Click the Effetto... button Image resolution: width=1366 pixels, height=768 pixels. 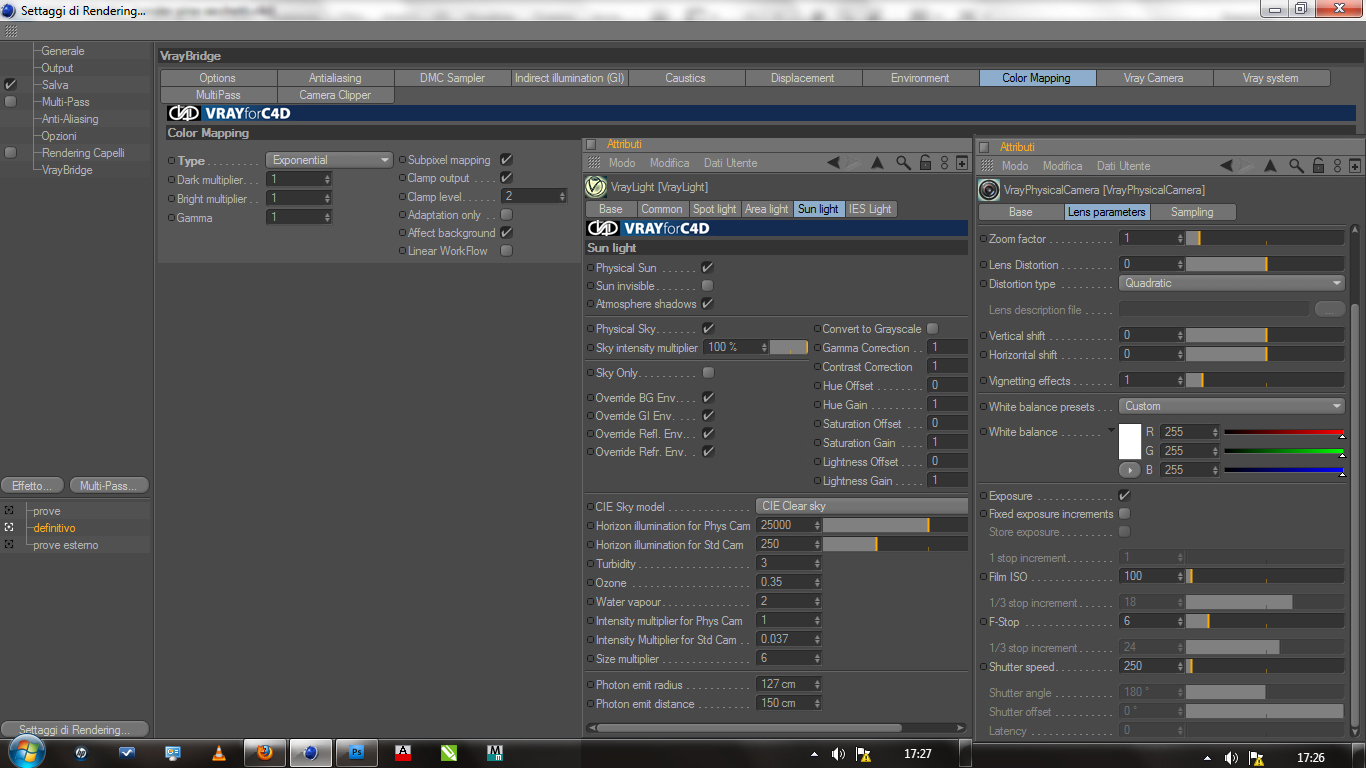33,486
